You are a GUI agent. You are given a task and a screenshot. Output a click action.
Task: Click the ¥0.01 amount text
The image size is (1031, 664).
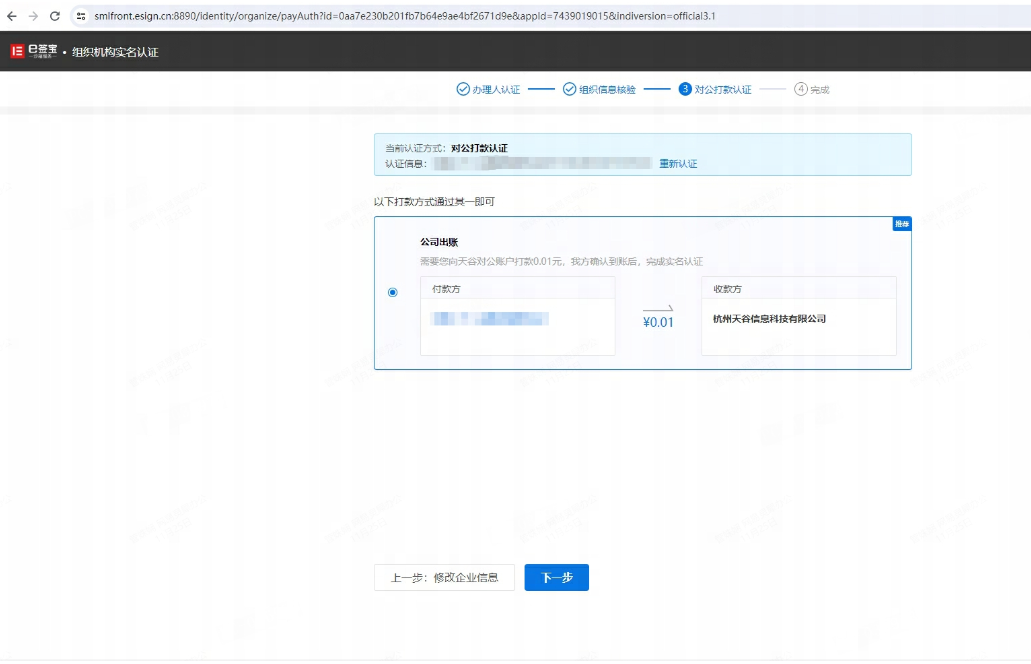(658, 322)
